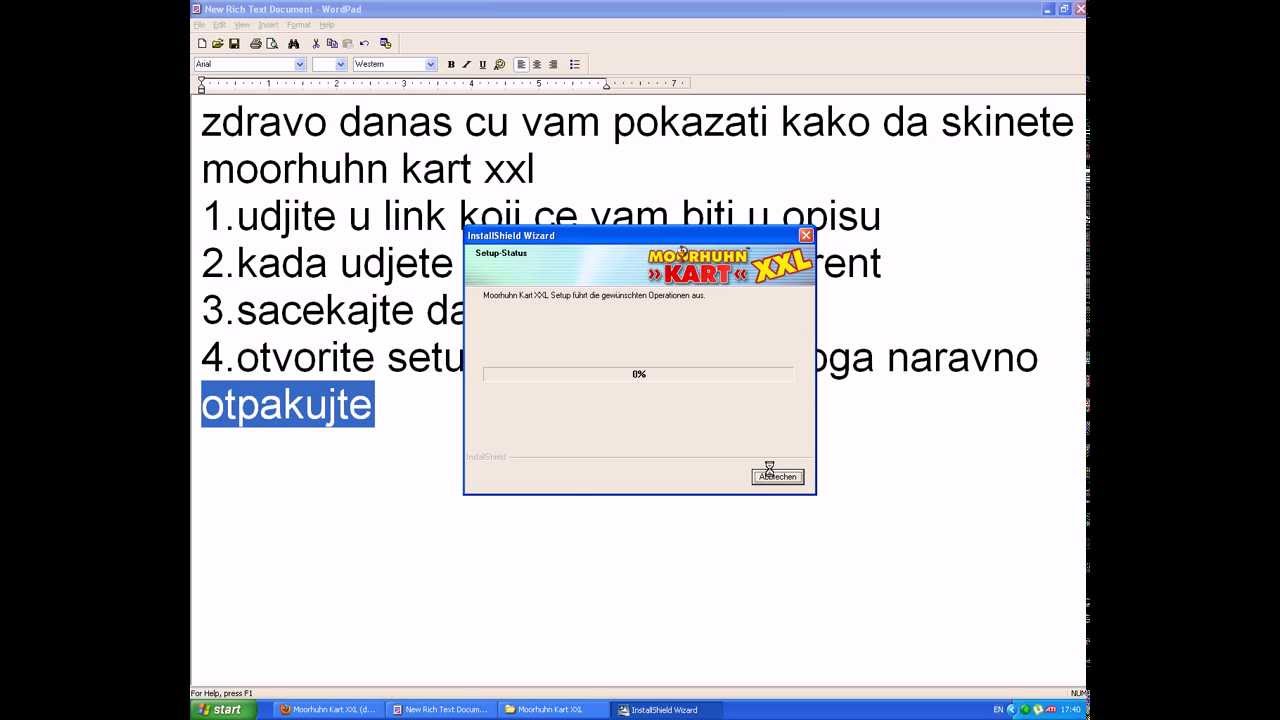Expand the Western font script dropdown
This screenshot has height=720, width=1280.
pos(431,64)
